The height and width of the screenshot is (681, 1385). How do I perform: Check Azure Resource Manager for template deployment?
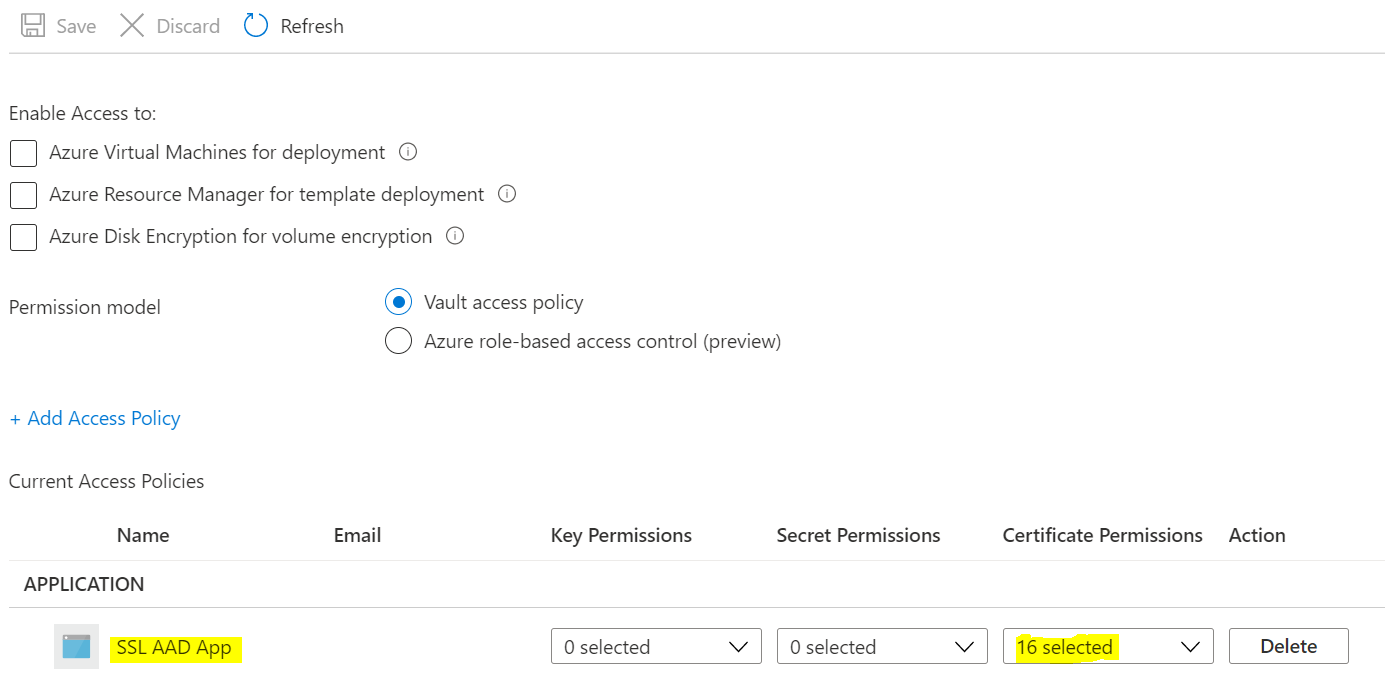click(x=23, y=195)
